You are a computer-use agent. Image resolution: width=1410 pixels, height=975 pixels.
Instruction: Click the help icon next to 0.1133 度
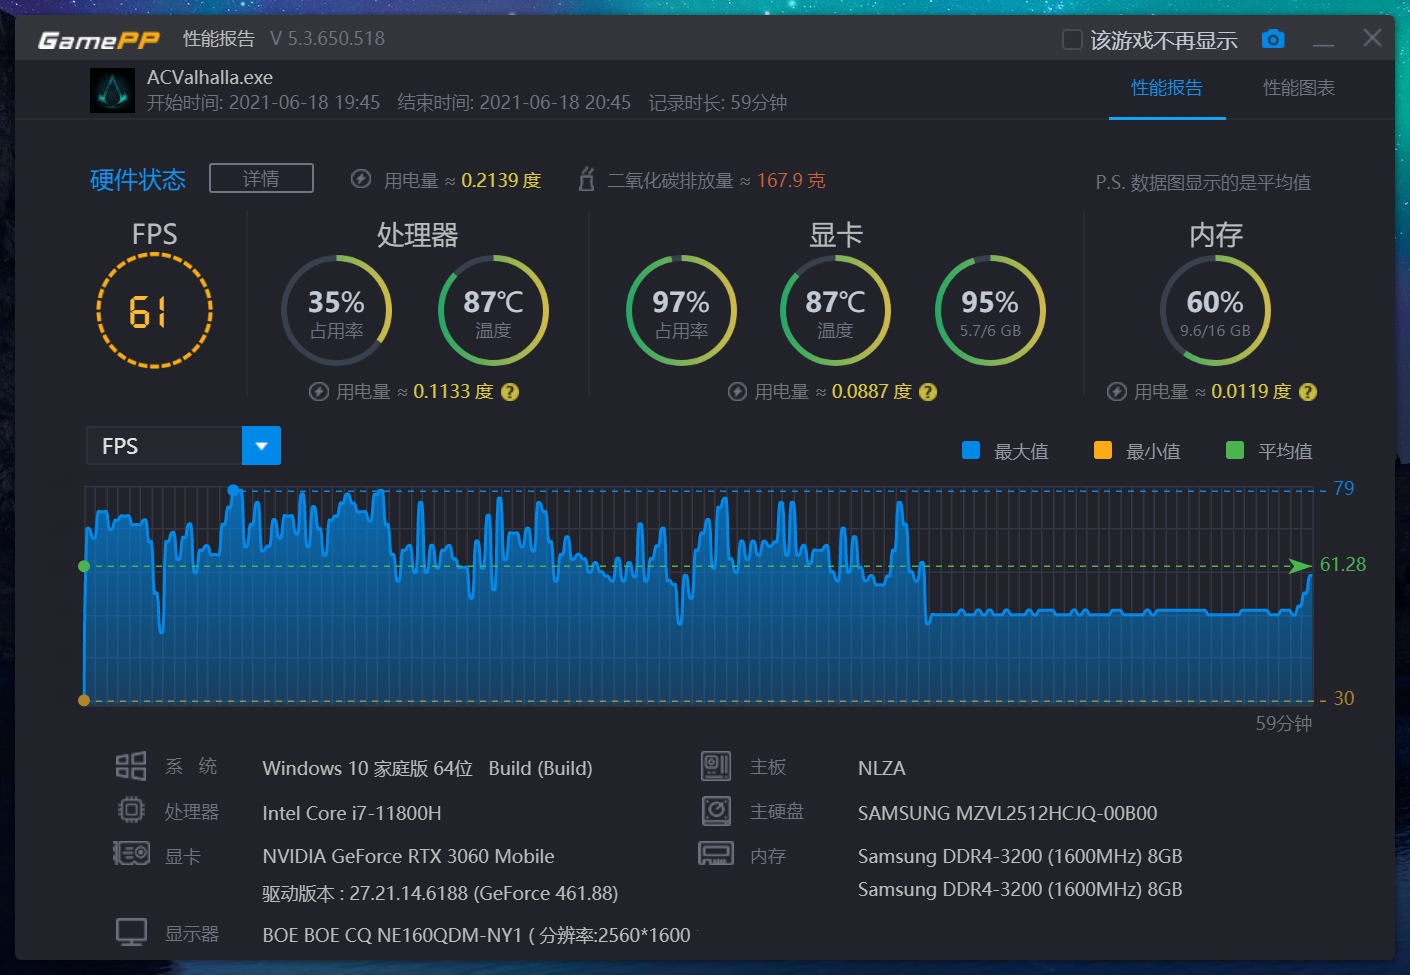tap(510, 392)
